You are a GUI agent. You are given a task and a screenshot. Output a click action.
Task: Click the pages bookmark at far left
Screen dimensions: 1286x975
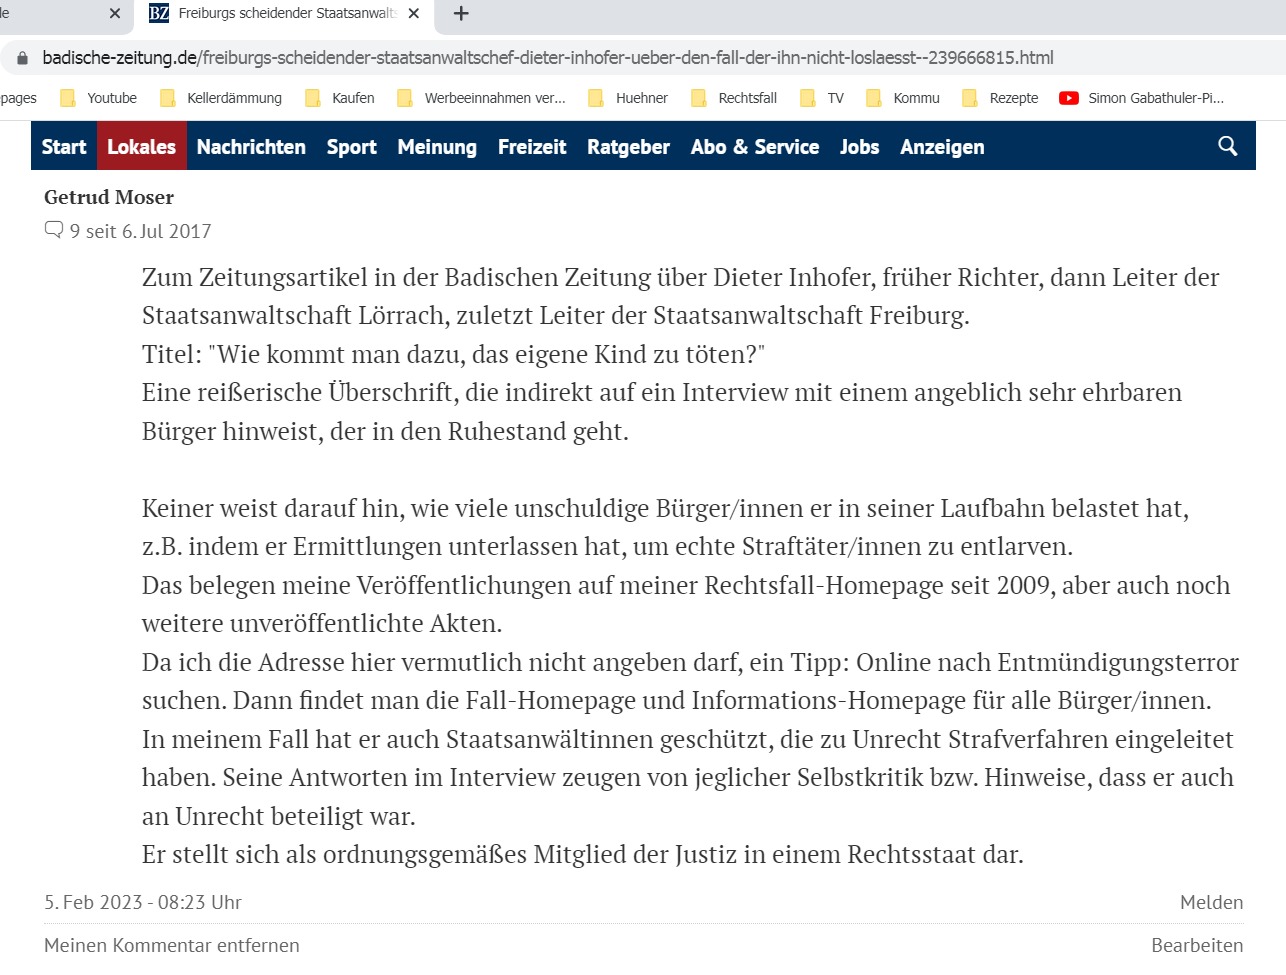click(x=18, y=98)
